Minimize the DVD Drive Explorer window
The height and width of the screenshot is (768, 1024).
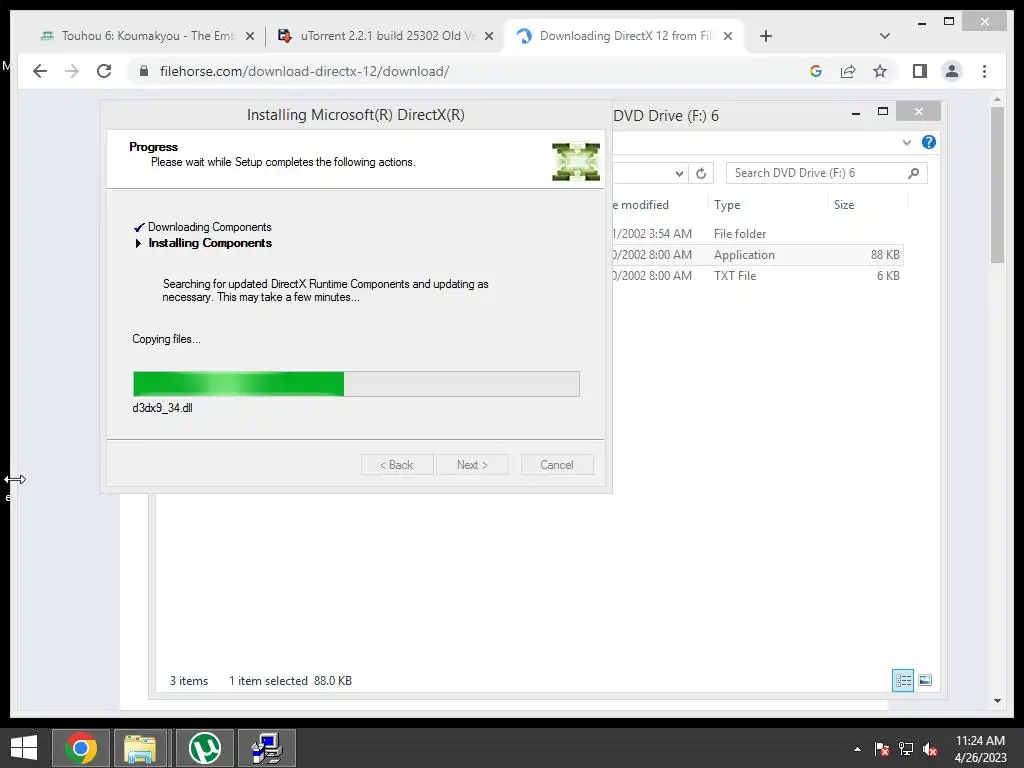[x=856, y=113]
